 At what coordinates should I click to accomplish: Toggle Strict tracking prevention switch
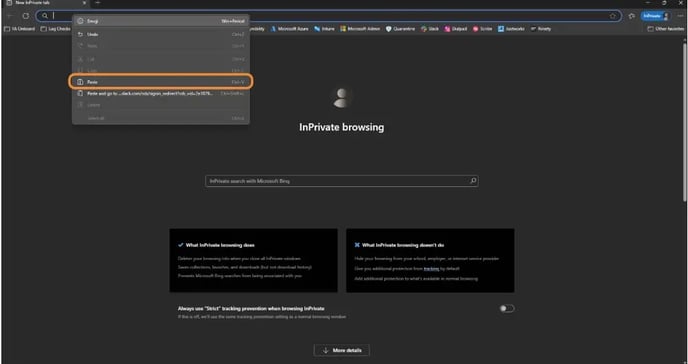tap(507, 308)
